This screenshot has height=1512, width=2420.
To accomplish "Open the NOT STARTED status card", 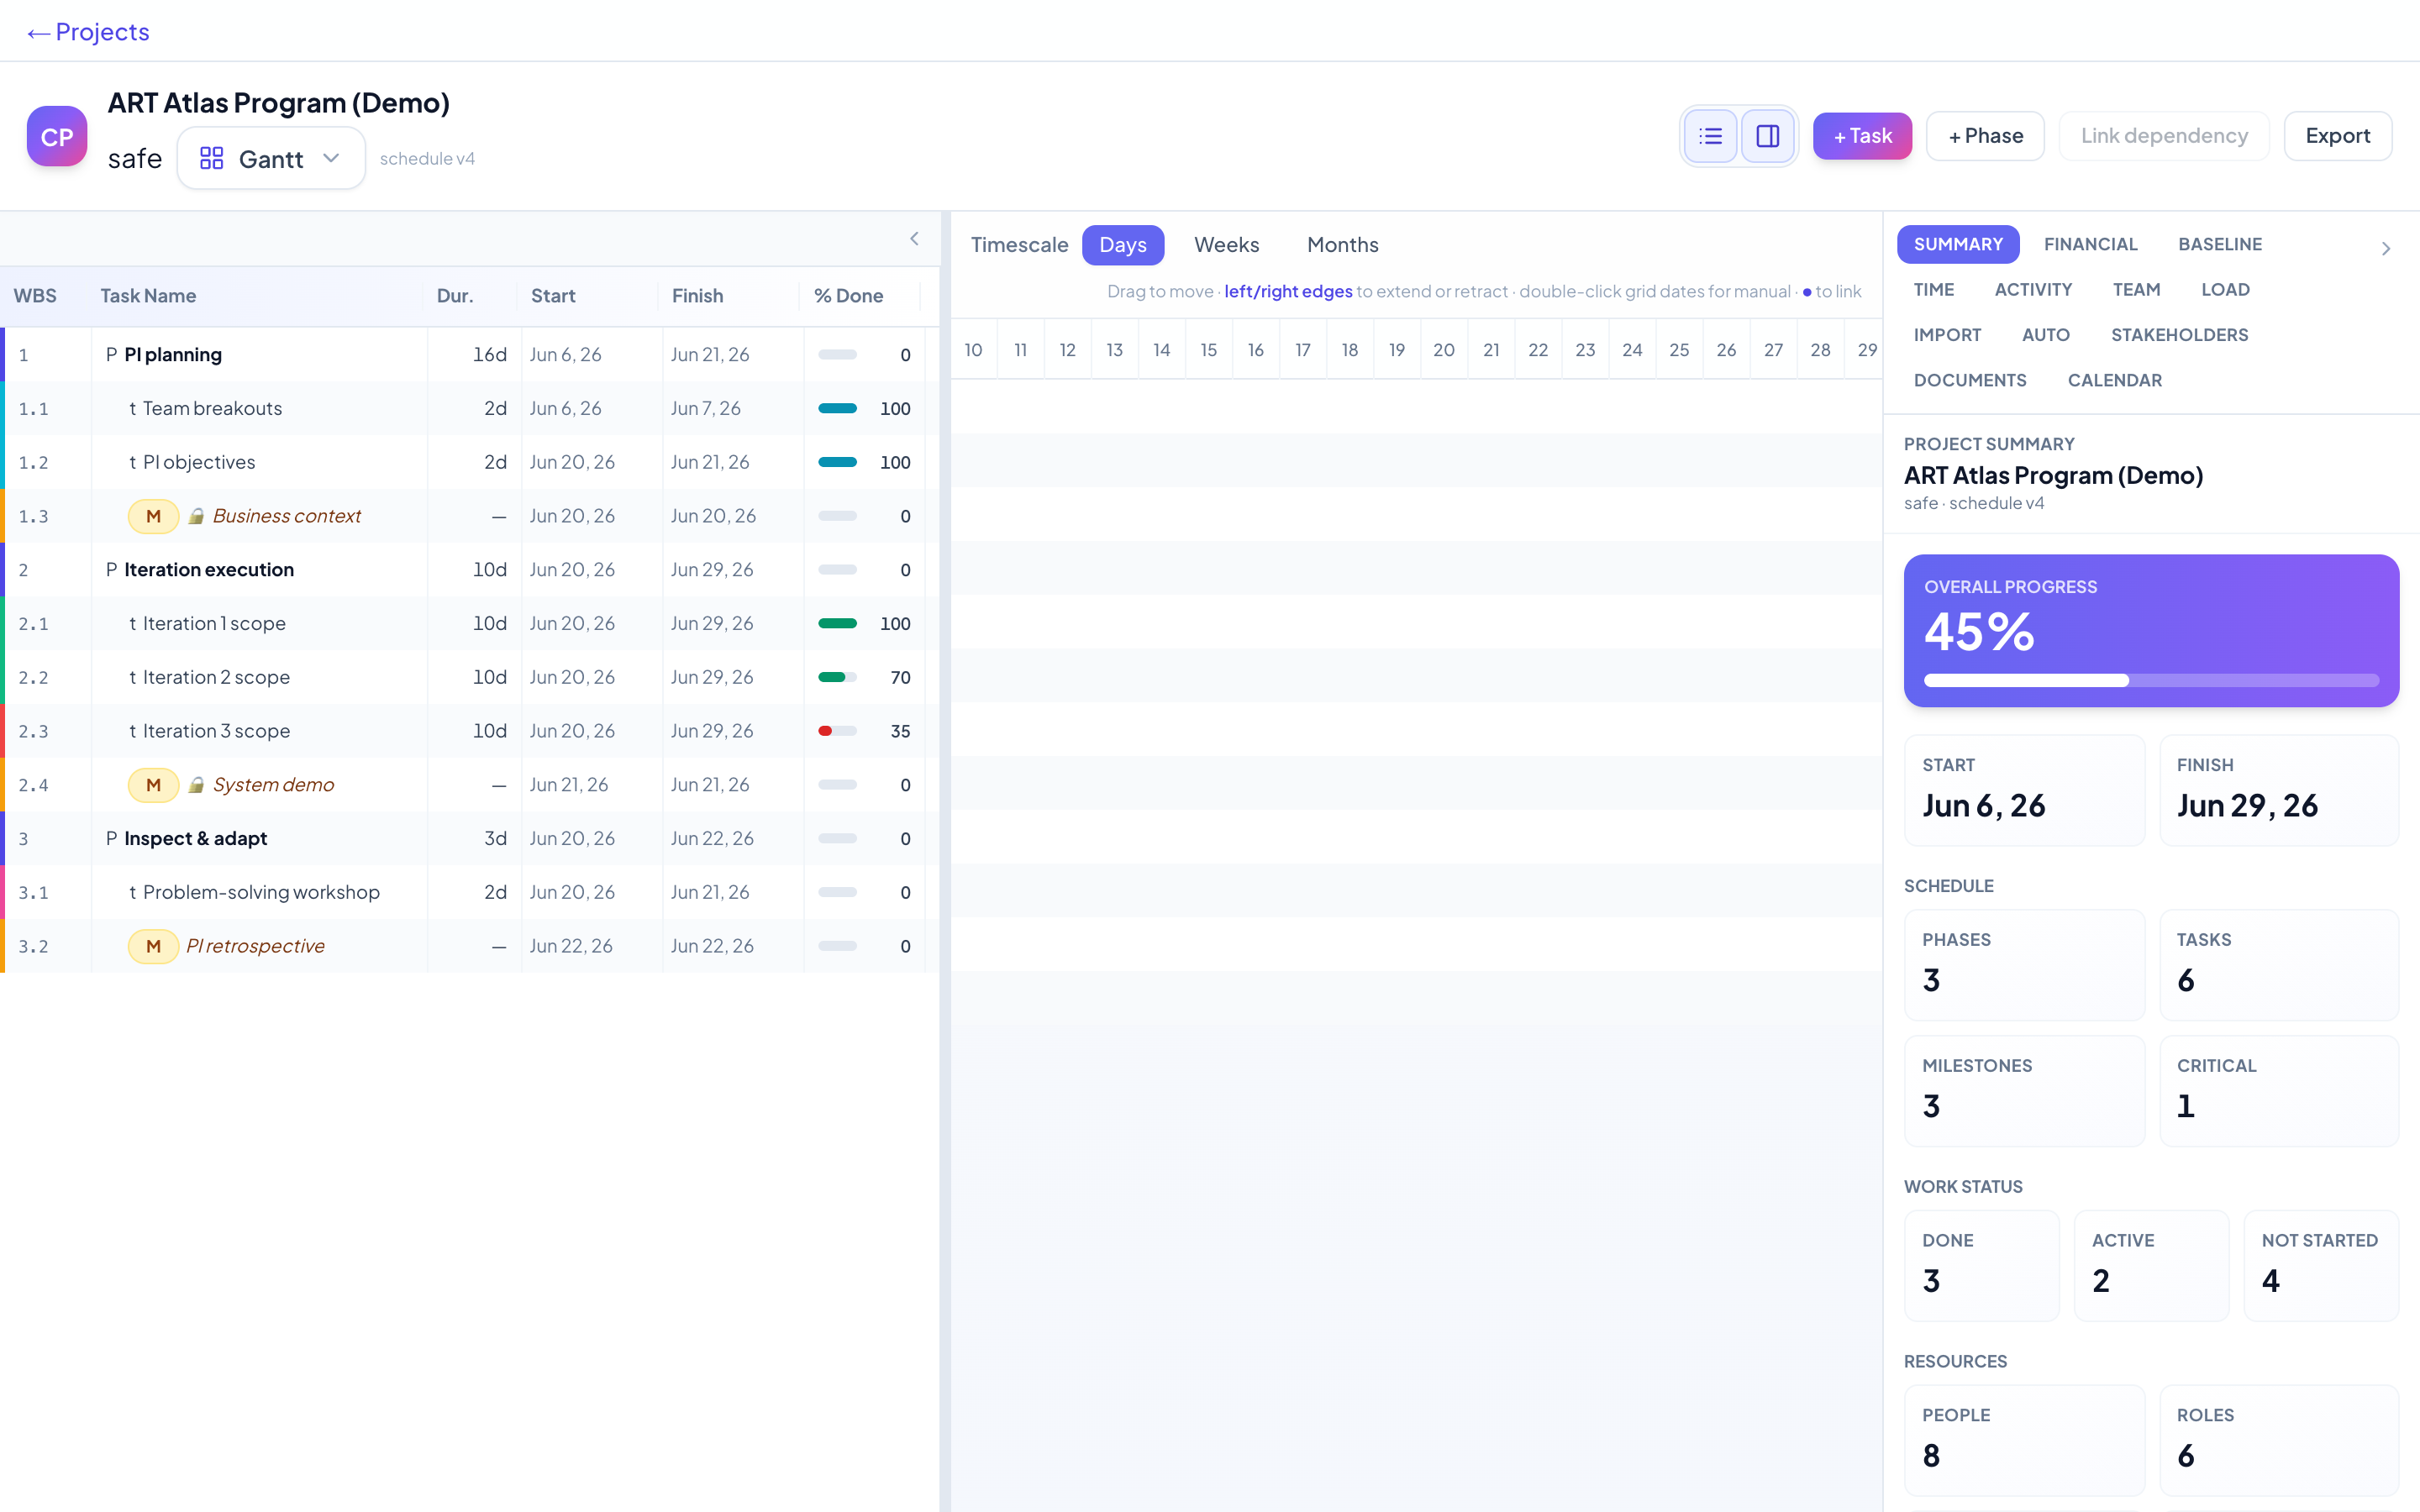I will pos(2321,1266).
